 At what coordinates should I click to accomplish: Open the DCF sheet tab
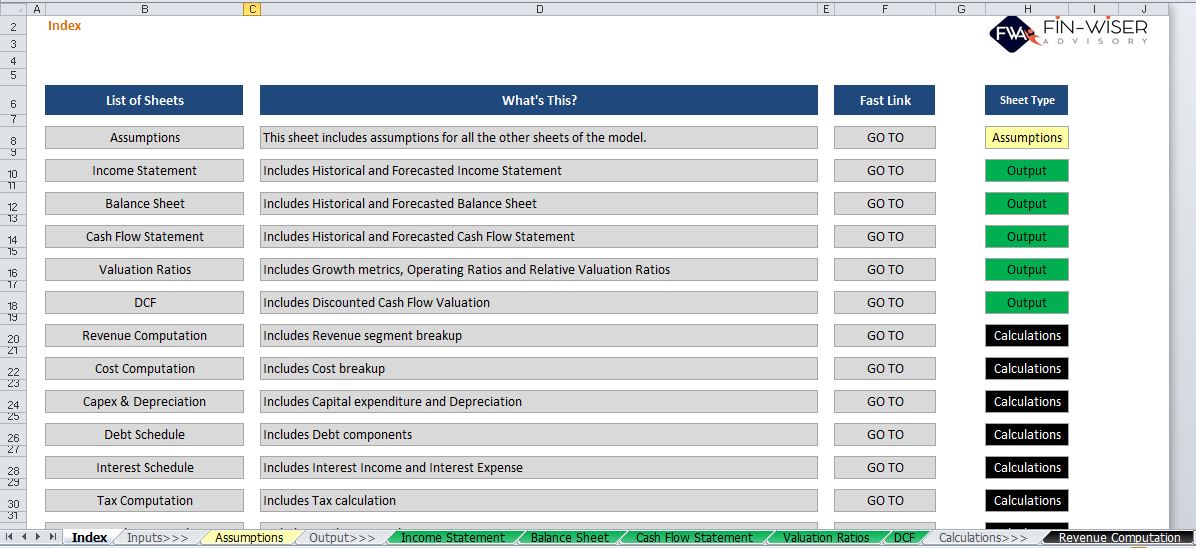click(904, 538)
